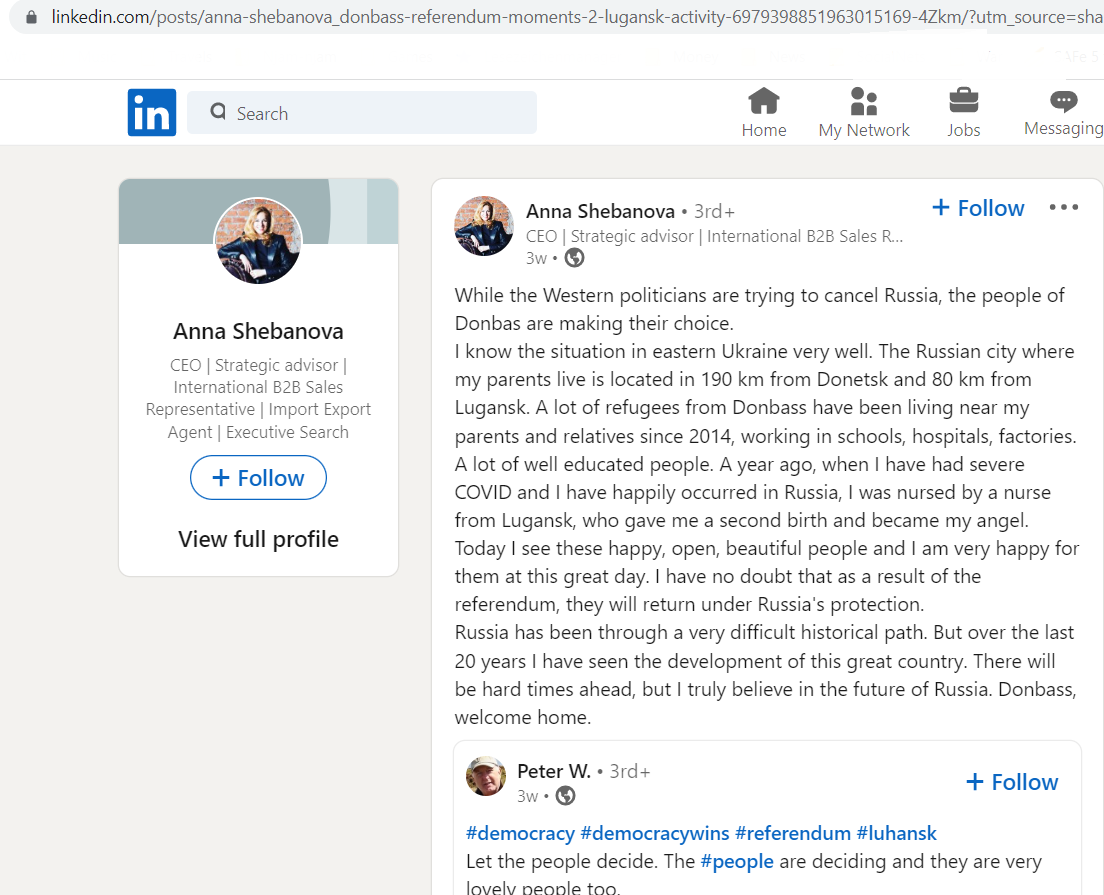Click Anna Shebanova name in post header
Screen dimensions: 1104x895
(601, 211)
